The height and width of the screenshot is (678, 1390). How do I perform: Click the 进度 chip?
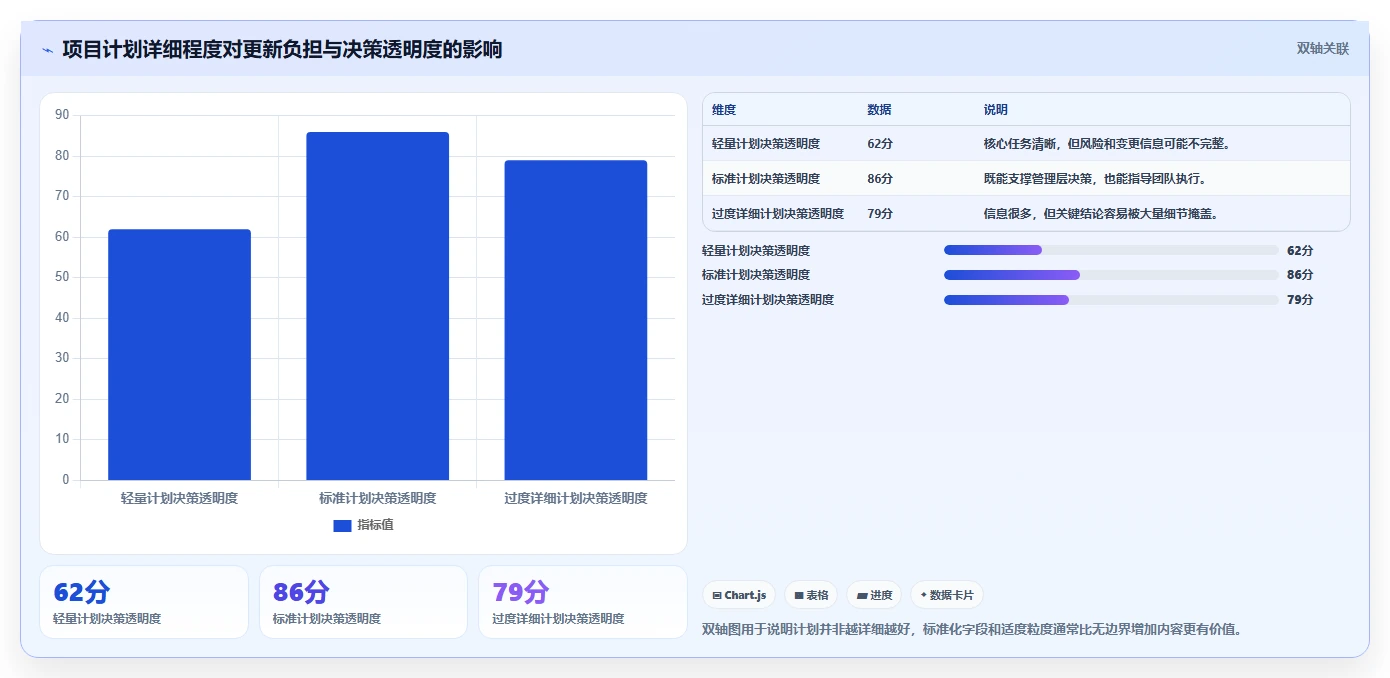click(x=874, y=595)
